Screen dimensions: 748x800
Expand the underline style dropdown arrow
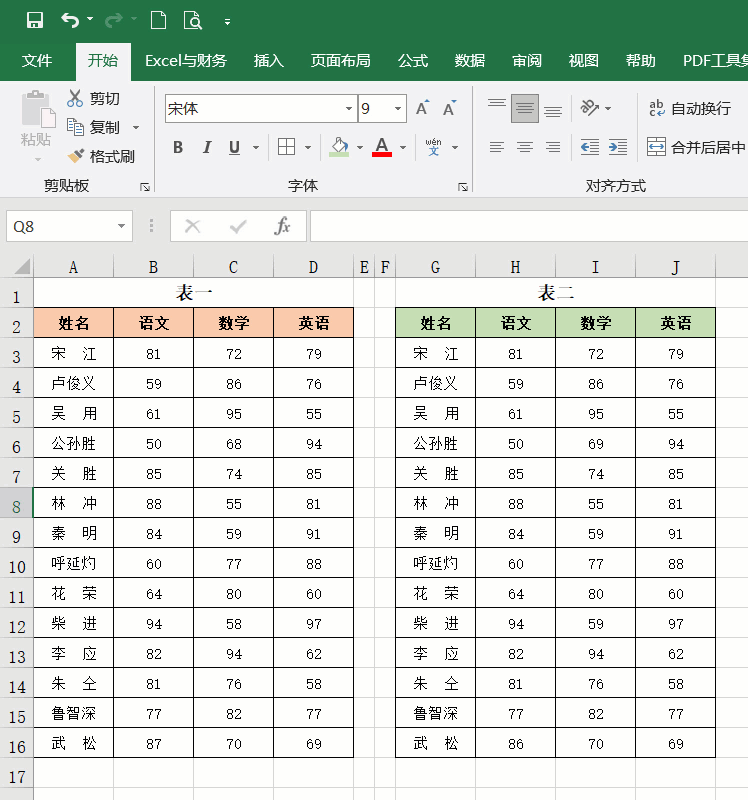pyautogui.click(x=256, y=147)
